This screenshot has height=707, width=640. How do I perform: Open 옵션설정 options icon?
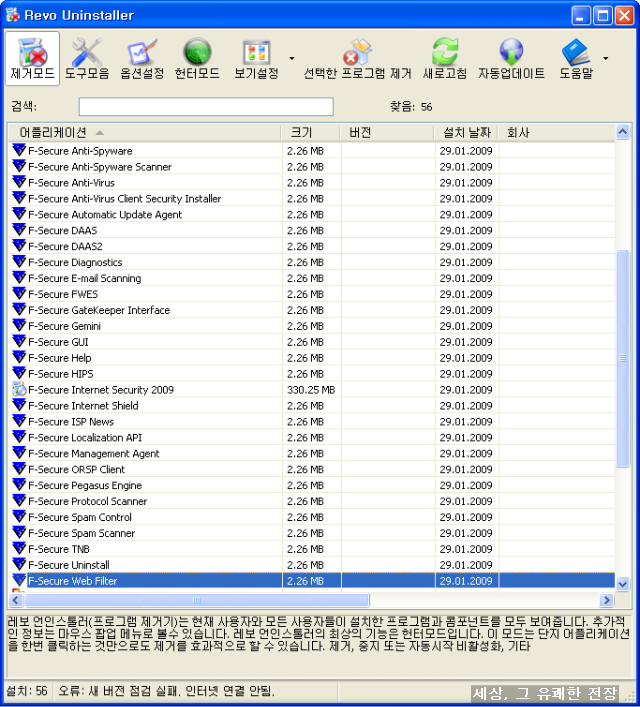click(142, 58)
